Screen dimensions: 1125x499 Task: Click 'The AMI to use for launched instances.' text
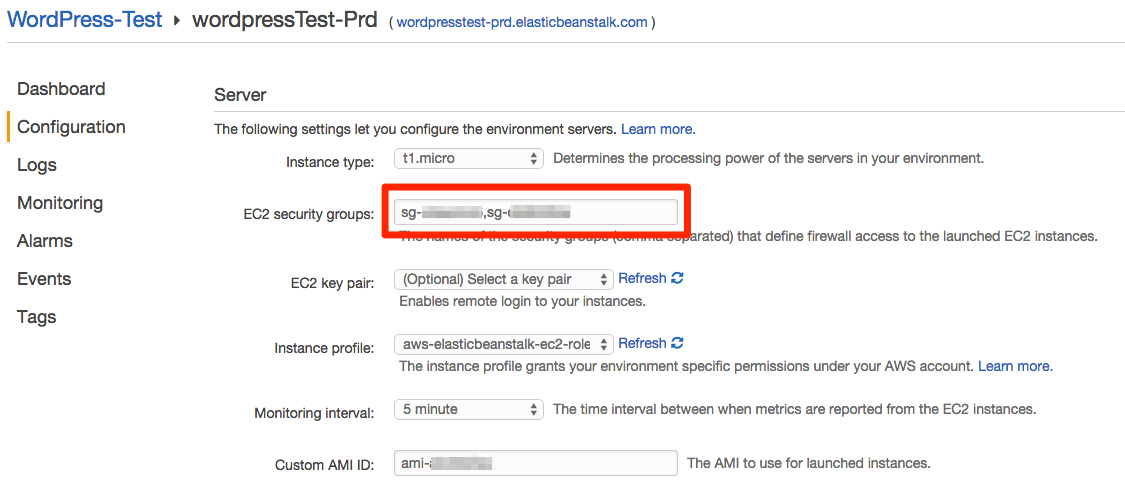click(x=809, y=462)
